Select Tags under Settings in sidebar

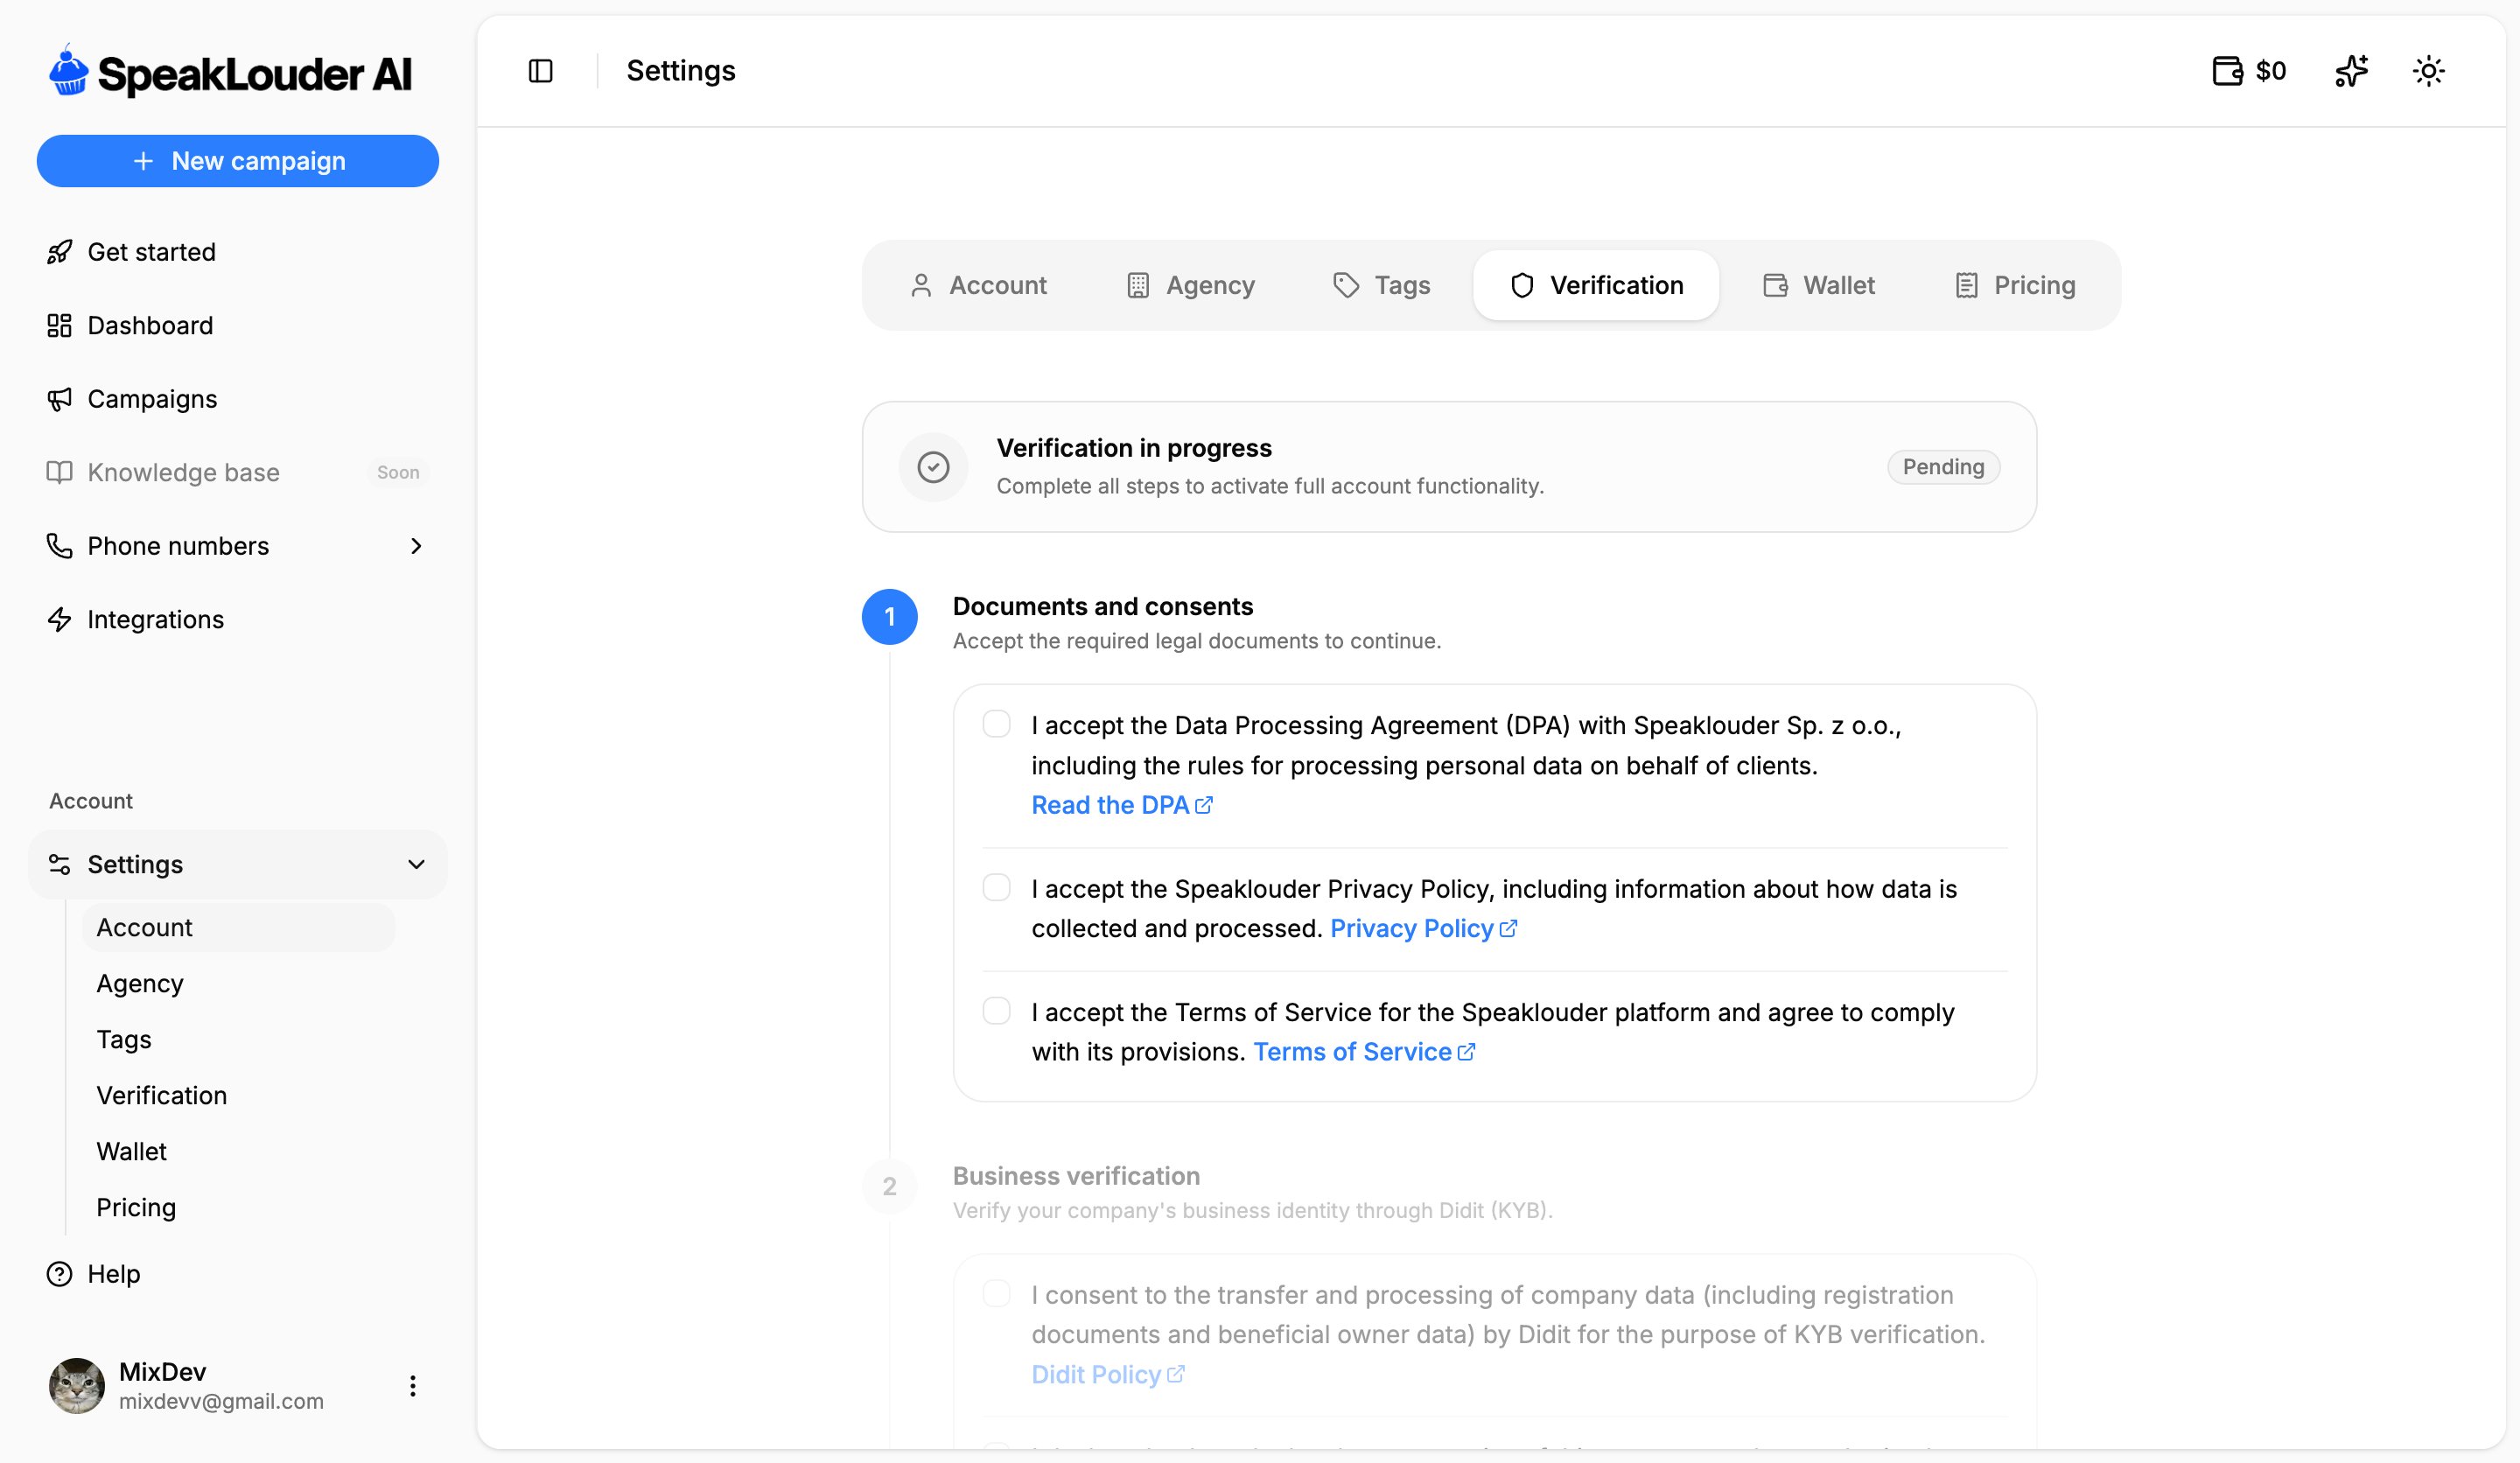click(x=238, y=1039)
